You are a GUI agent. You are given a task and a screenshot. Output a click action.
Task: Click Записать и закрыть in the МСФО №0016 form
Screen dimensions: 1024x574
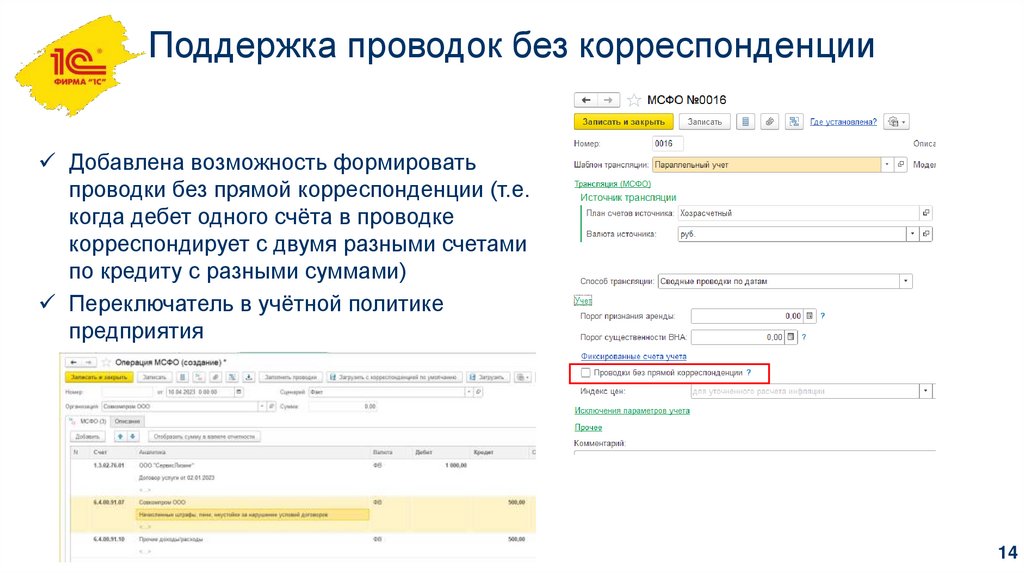tap(623, 121)
